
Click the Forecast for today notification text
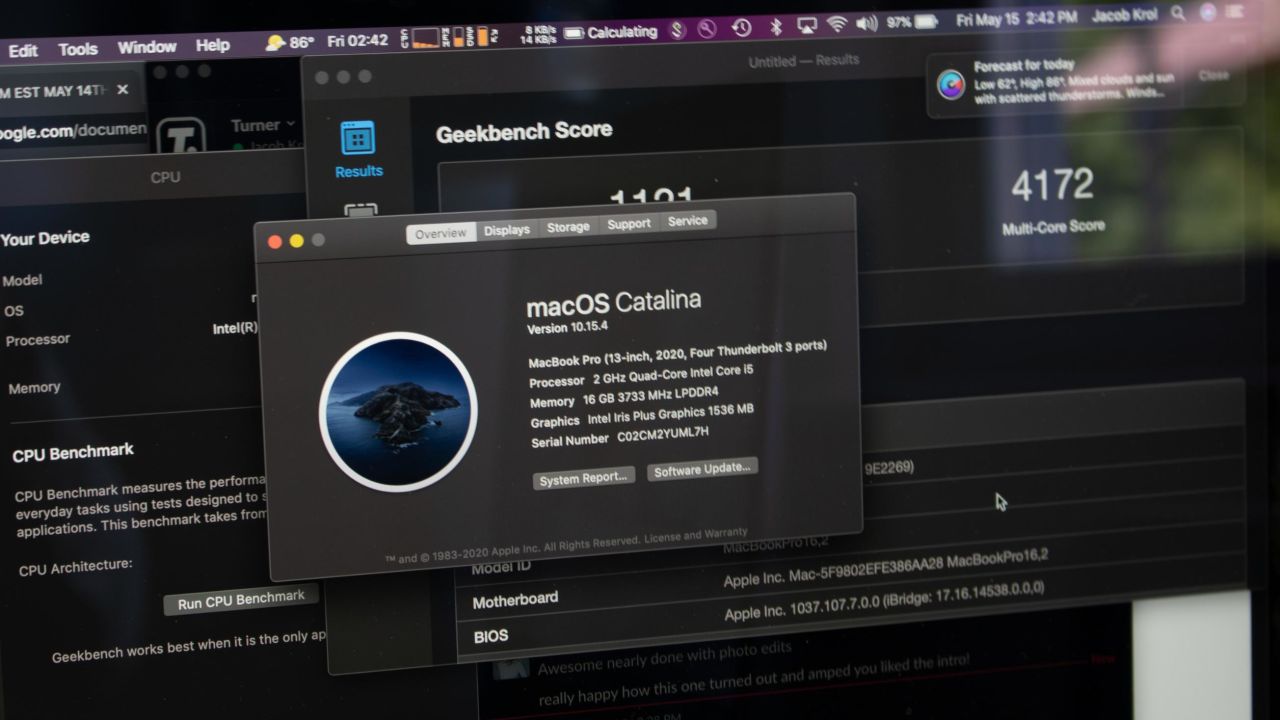tap(1074, 81)
